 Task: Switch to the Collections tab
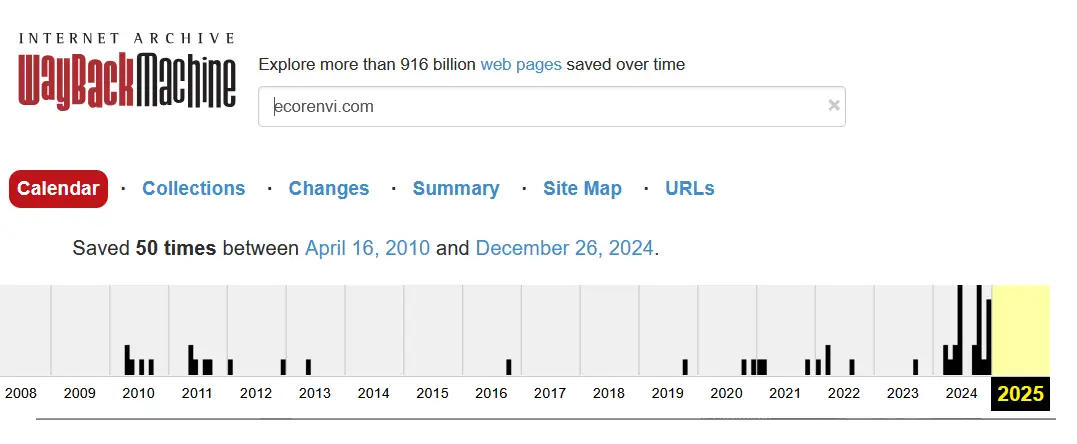193,189
